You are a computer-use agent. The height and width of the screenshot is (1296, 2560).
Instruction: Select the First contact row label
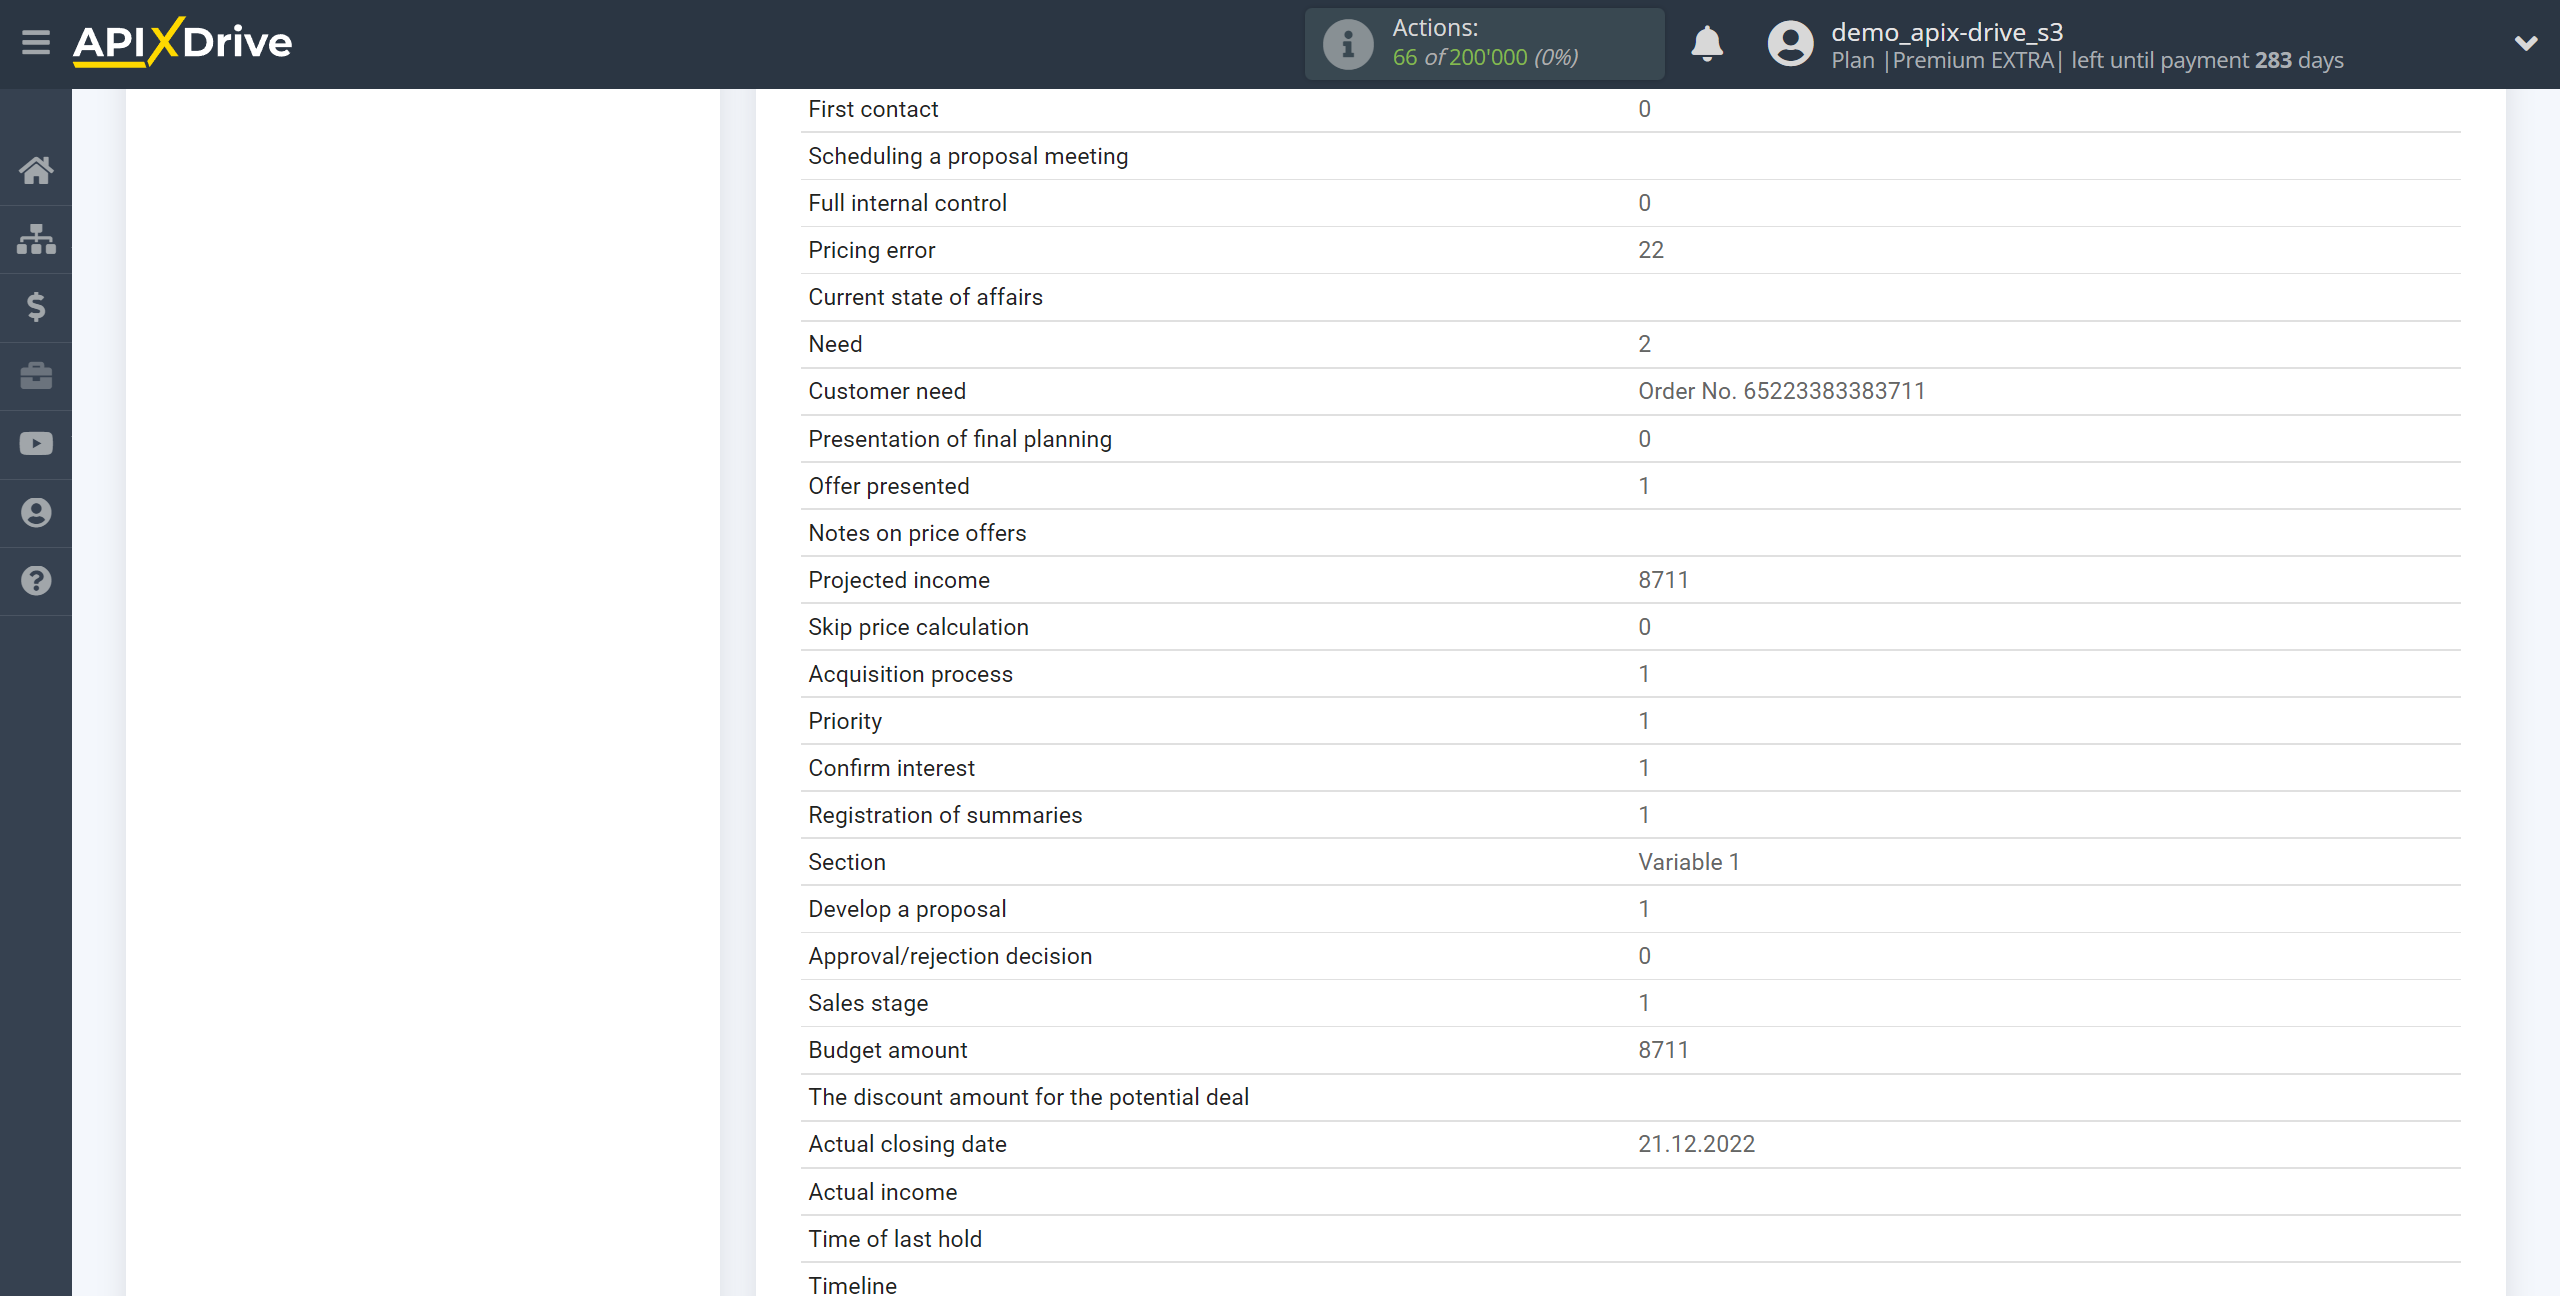[873, 109]
